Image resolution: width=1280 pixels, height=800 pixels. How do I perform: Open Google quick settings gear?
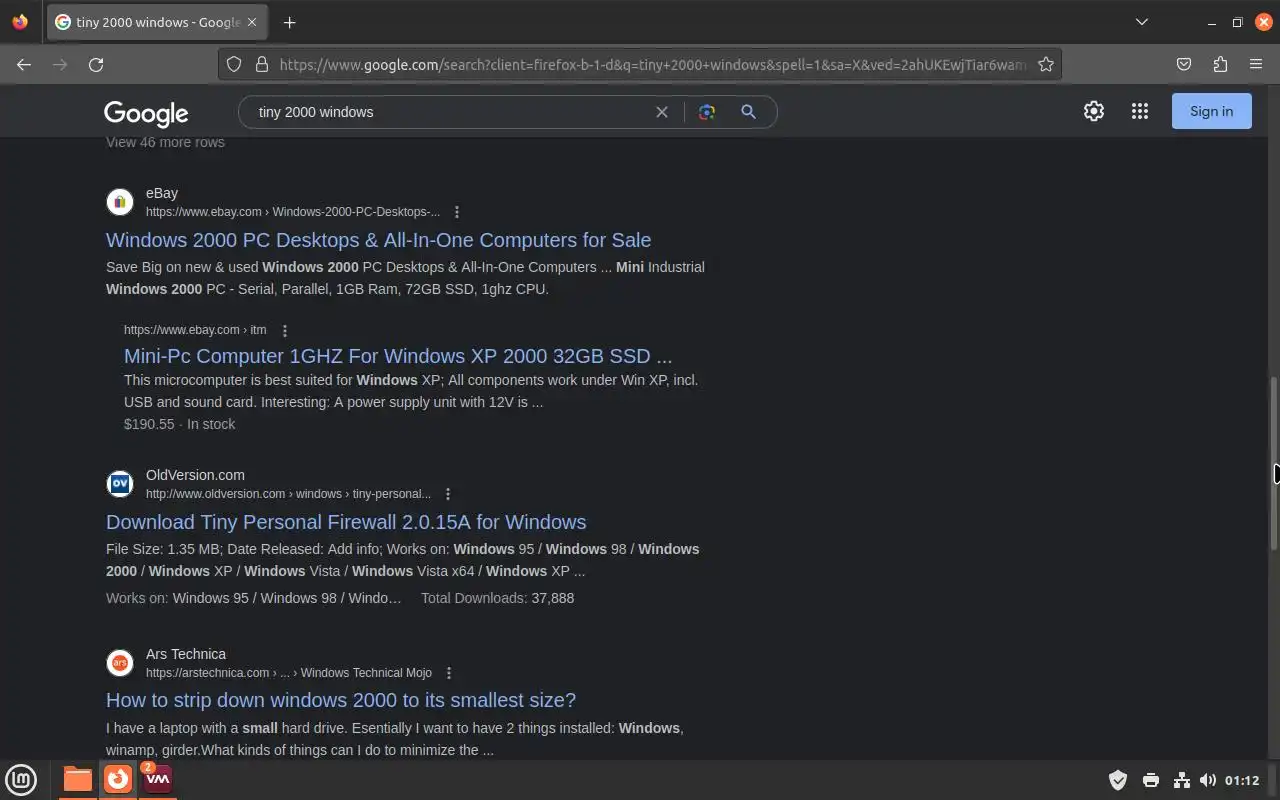coord(1094,111)
